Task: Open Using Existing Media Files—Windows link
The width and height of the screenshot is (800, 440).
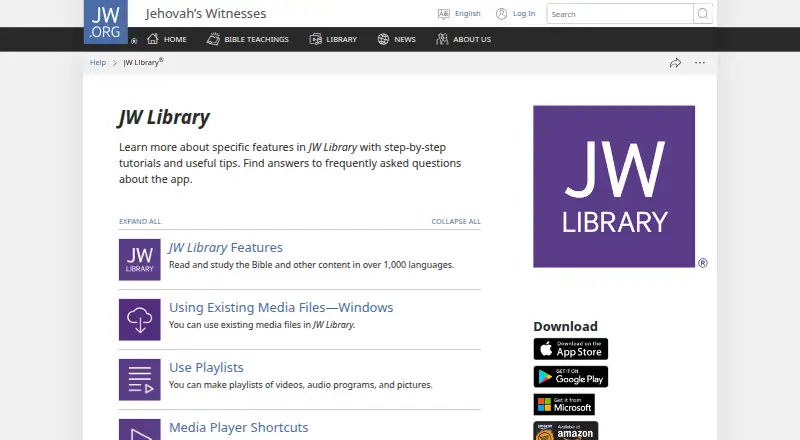Action: 281,307
